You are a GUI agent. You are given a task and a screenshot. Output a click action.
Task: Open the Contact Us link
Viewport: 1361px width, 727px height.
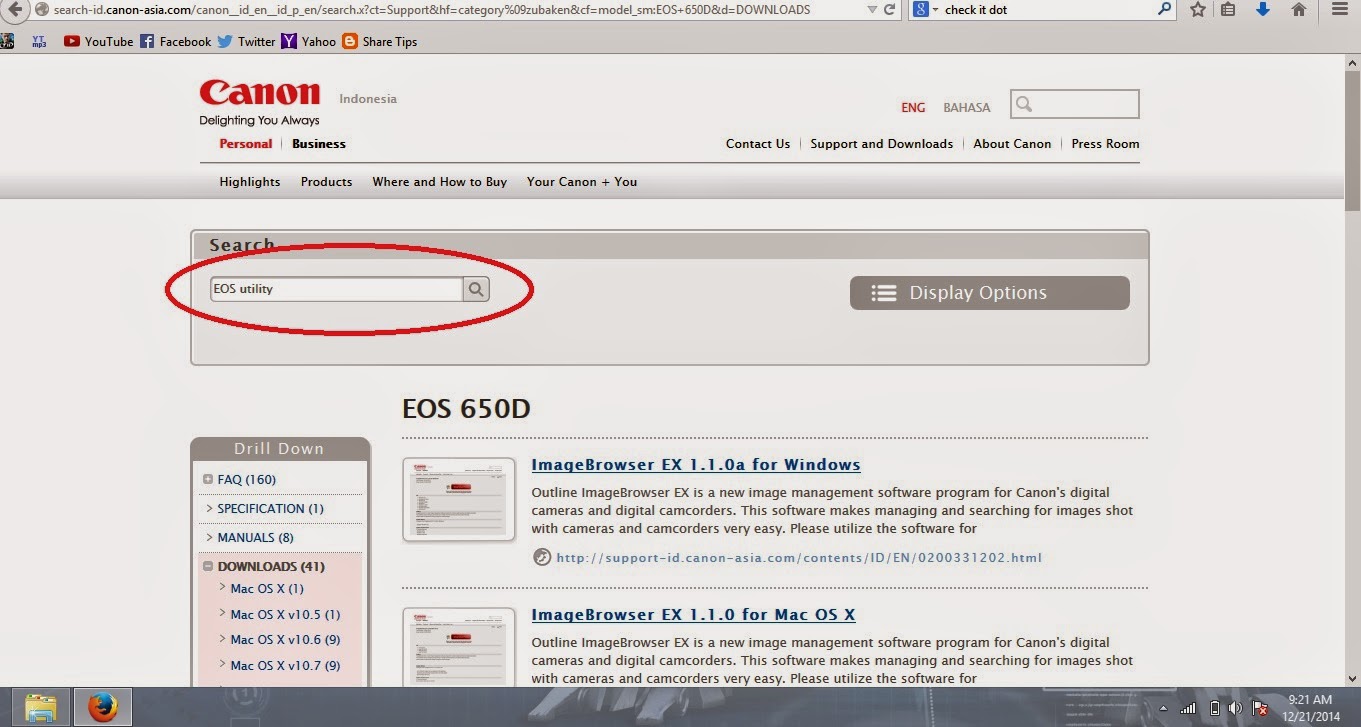[758, 144]
